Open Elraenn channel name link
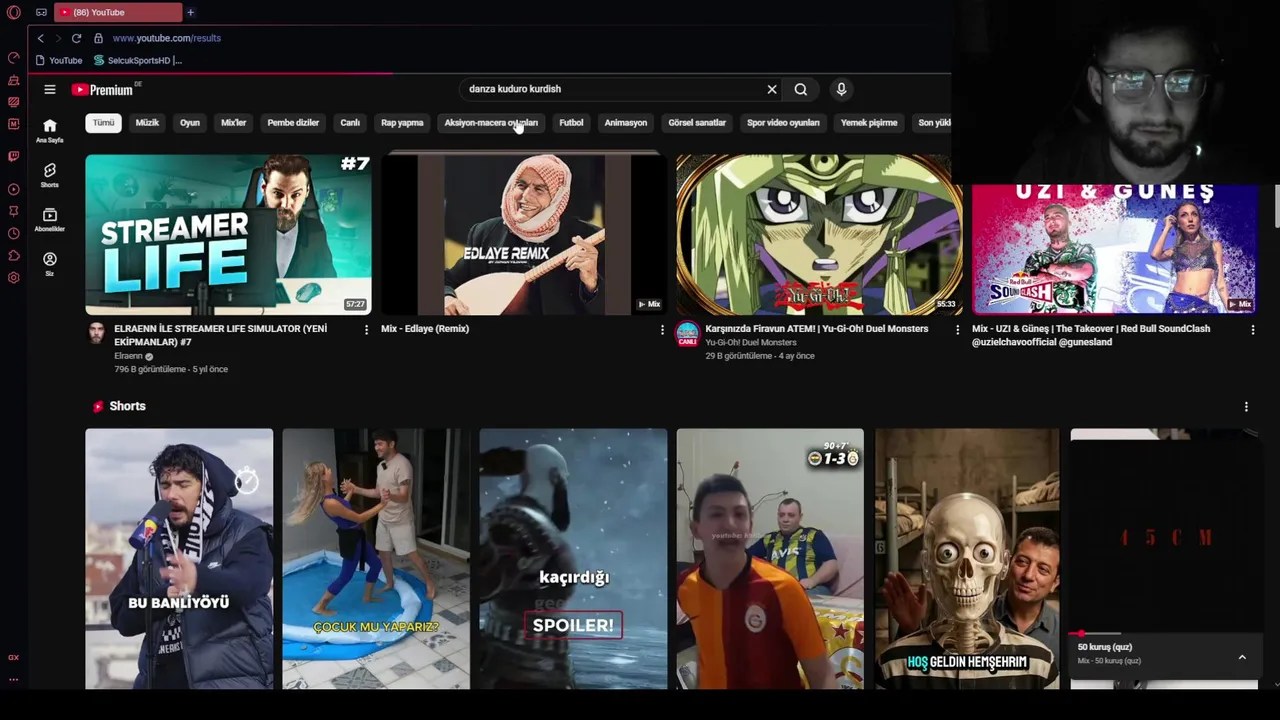 pyautogui.click(x=128, y=356)
